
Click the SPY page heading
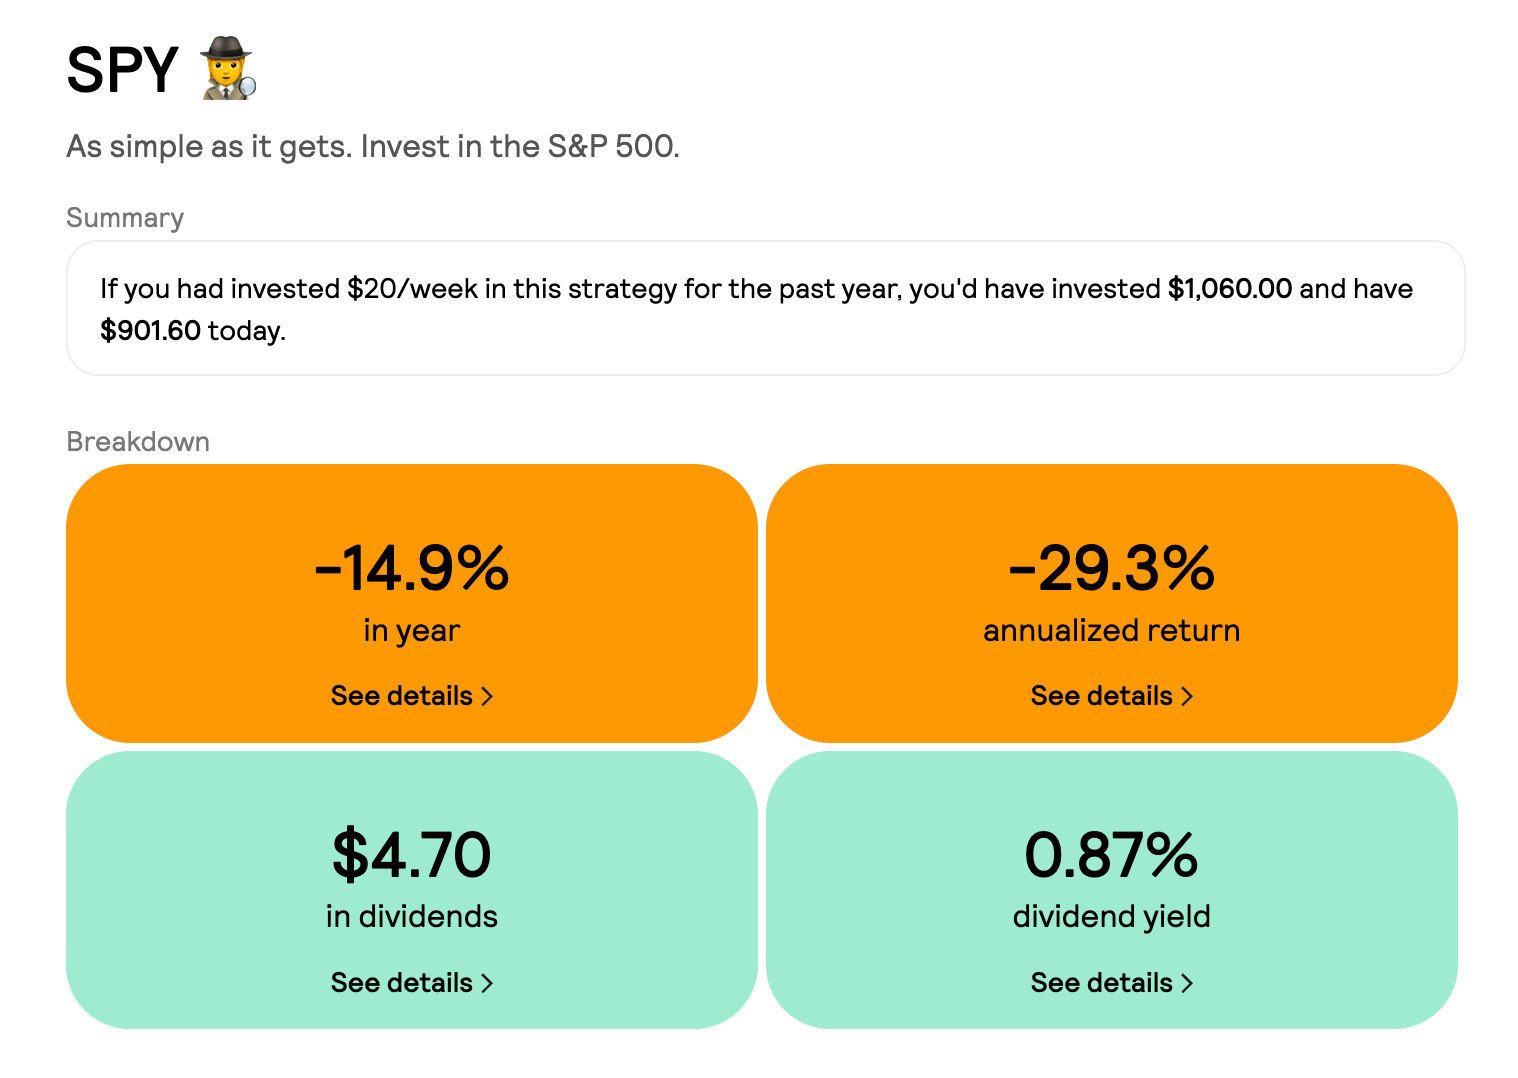[x=122, y=70]
